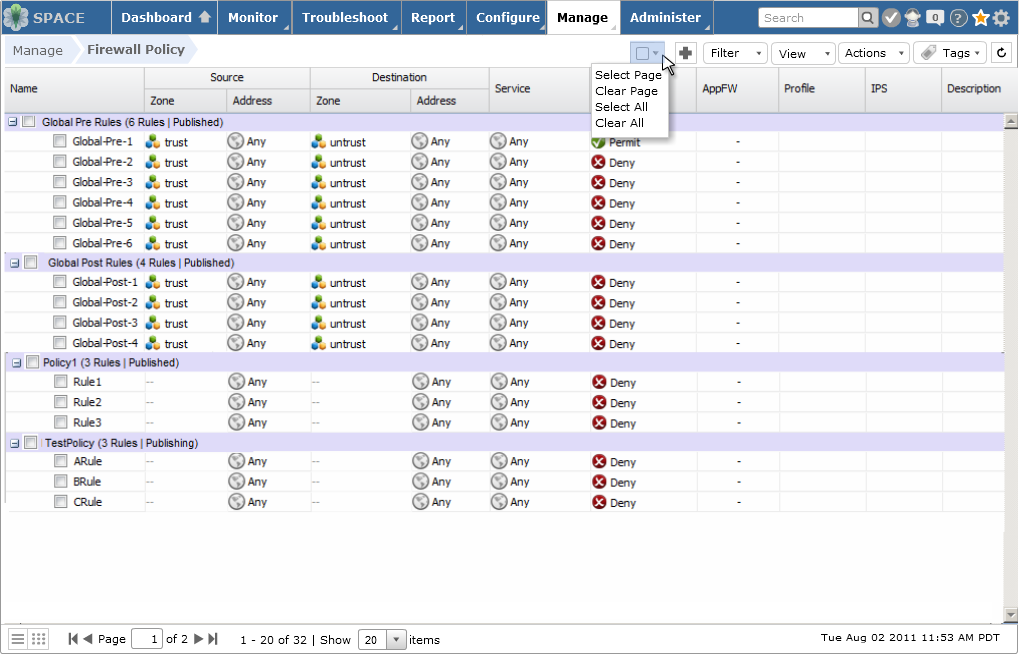Screen dimensions: 1019x654
Task: Open the View dropdown
Action: pyautogui.click(x=803, y=53)
